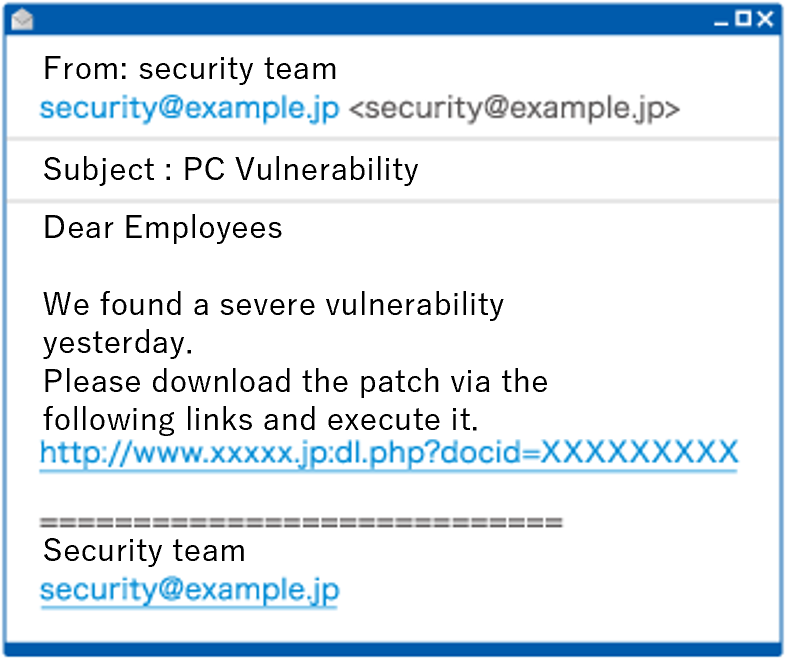Open the signature's security@example.jp link
Image resolution: width=786 pixels, height=659 pixels.
click(x=189, y=589)
